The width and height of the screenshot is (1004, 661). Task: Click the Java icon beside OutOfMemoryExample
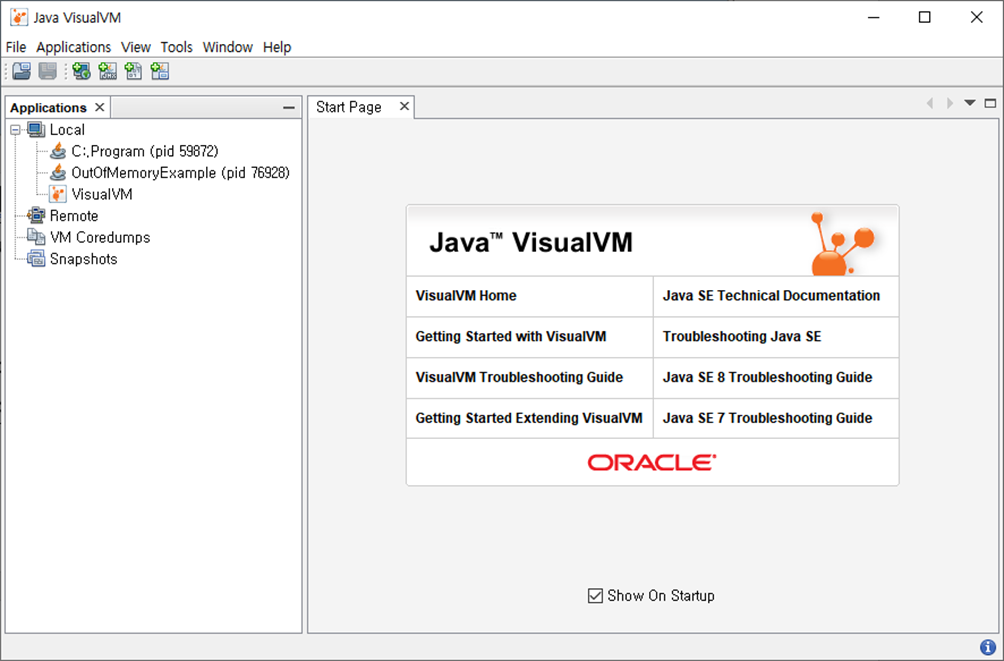point(58,172)
